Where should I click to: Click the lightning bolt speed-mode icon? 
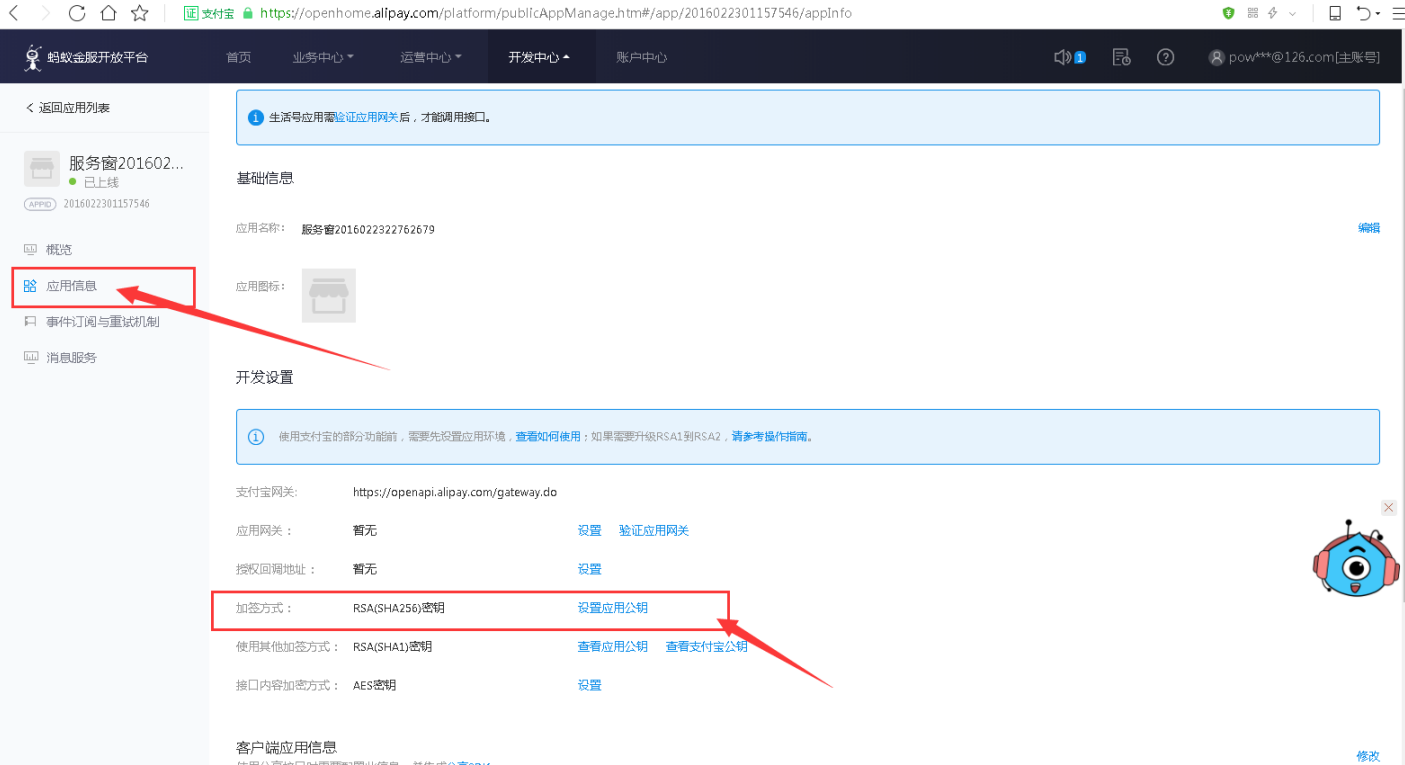[x=1273, y=13]
